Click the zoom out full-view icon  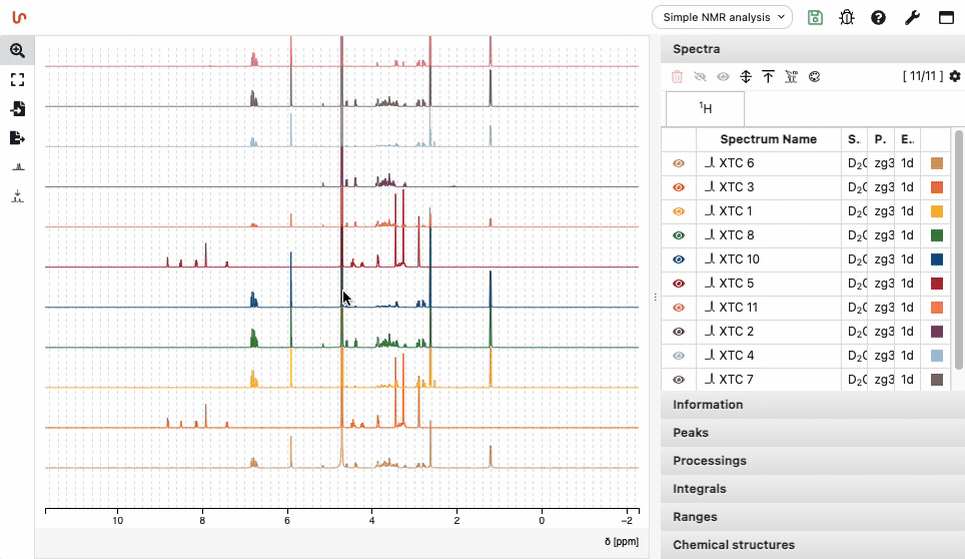[x=17, y=80]
